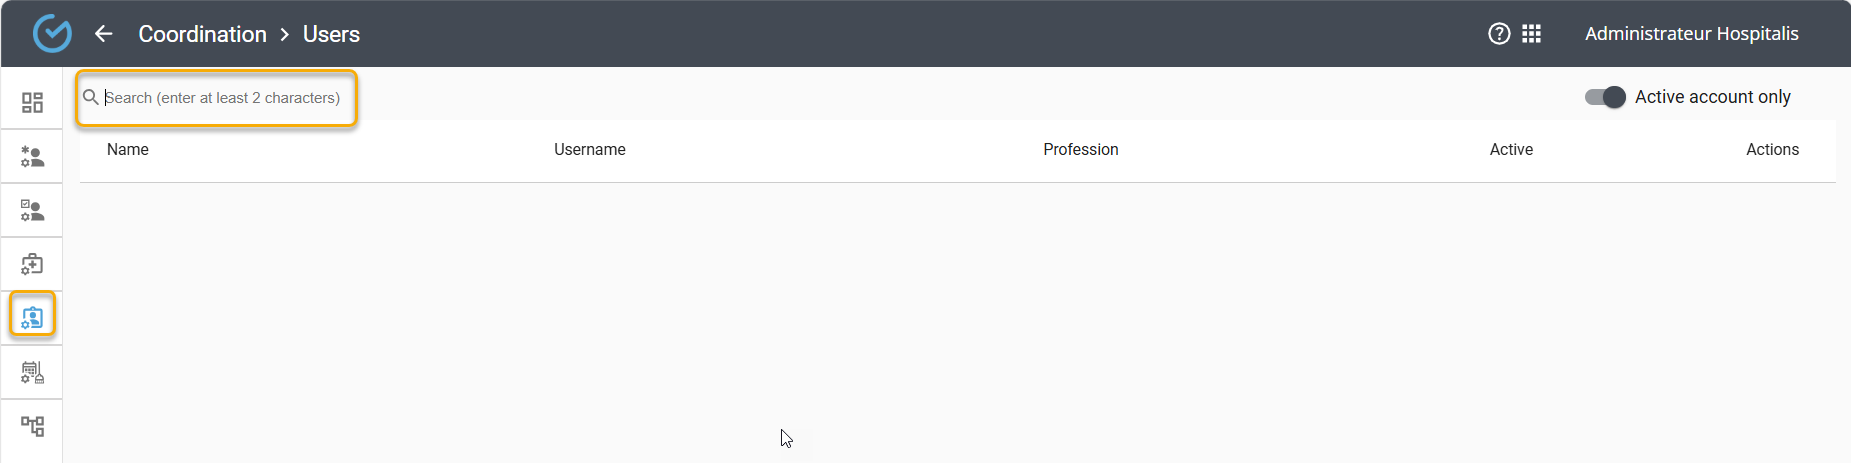Select the person with asterisk sidebar icon

coord(32,157)
